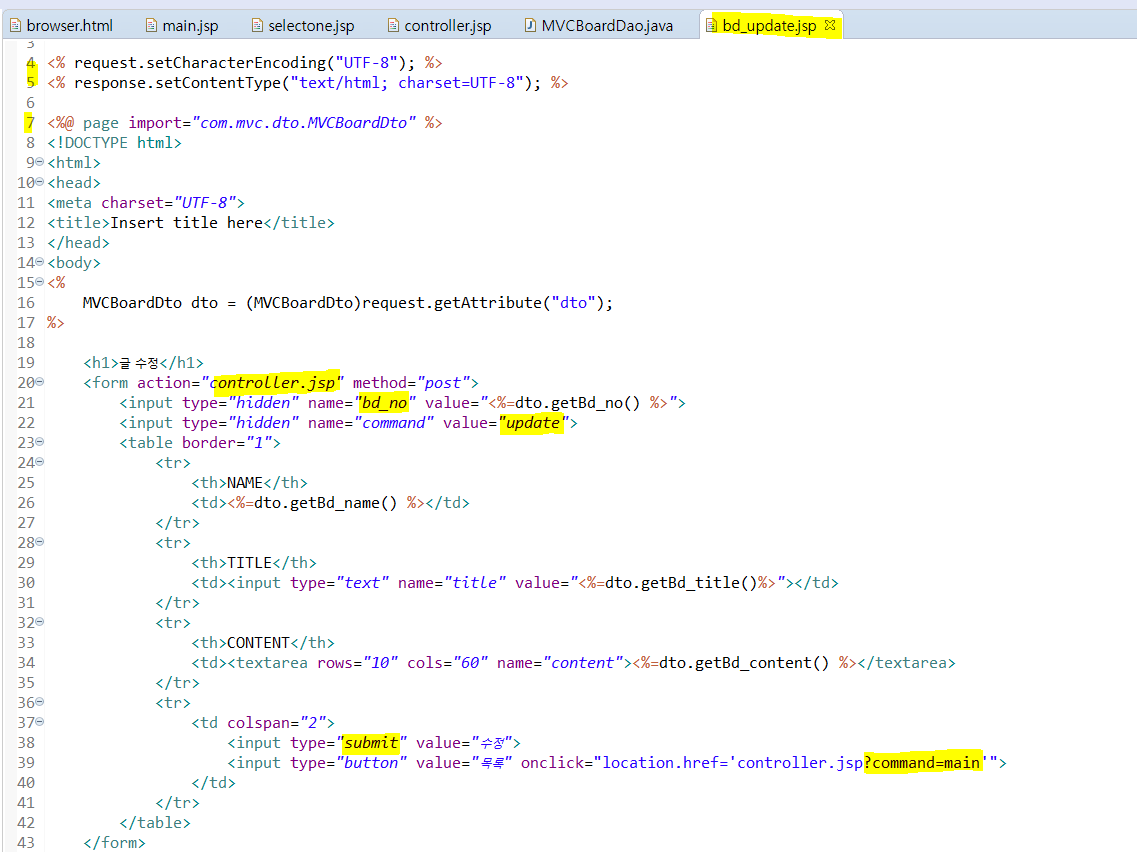Click the NAME table header text
Screen dimensions: 1137x852
[244, 483]
